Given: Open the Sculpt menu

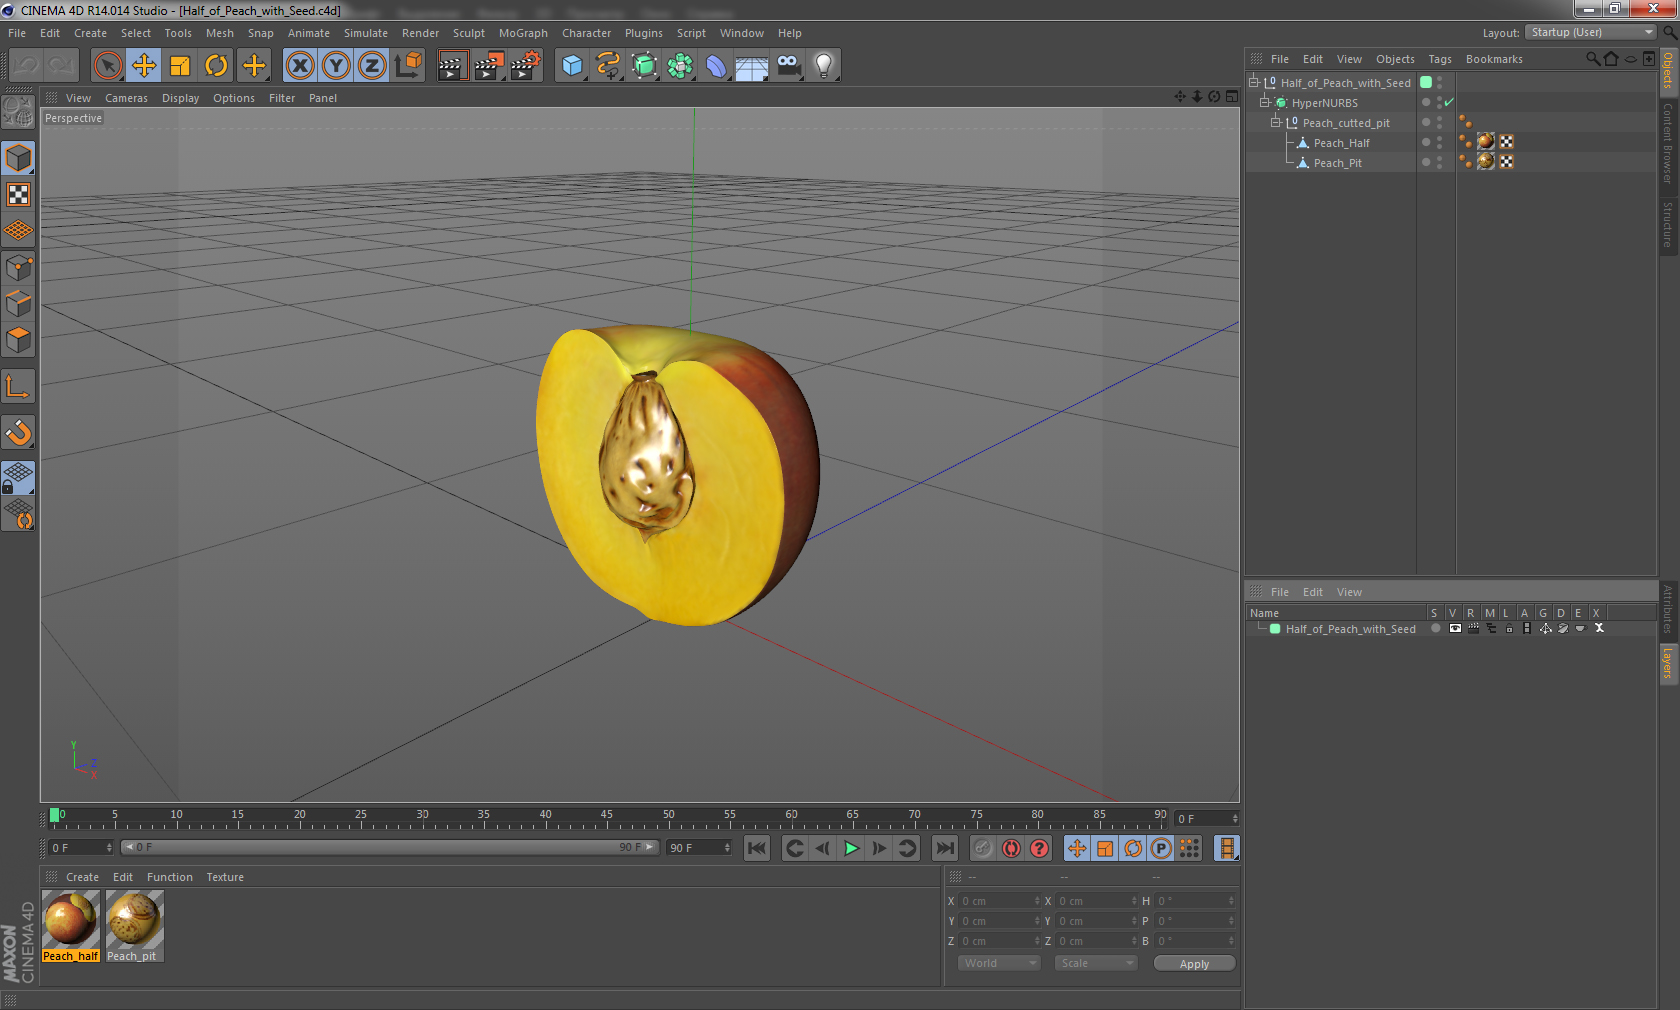Looking at the screenshot, I should (468, 33).
